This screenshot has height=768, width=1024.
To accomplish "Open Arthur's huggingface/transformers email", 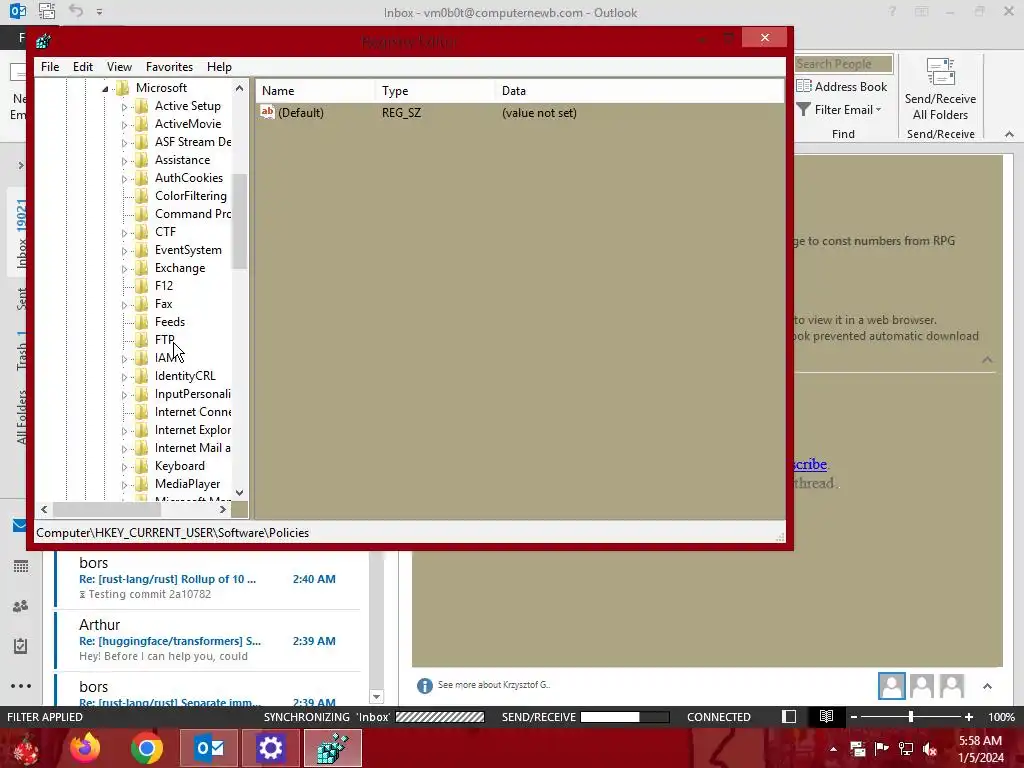I will pos(208,641).
